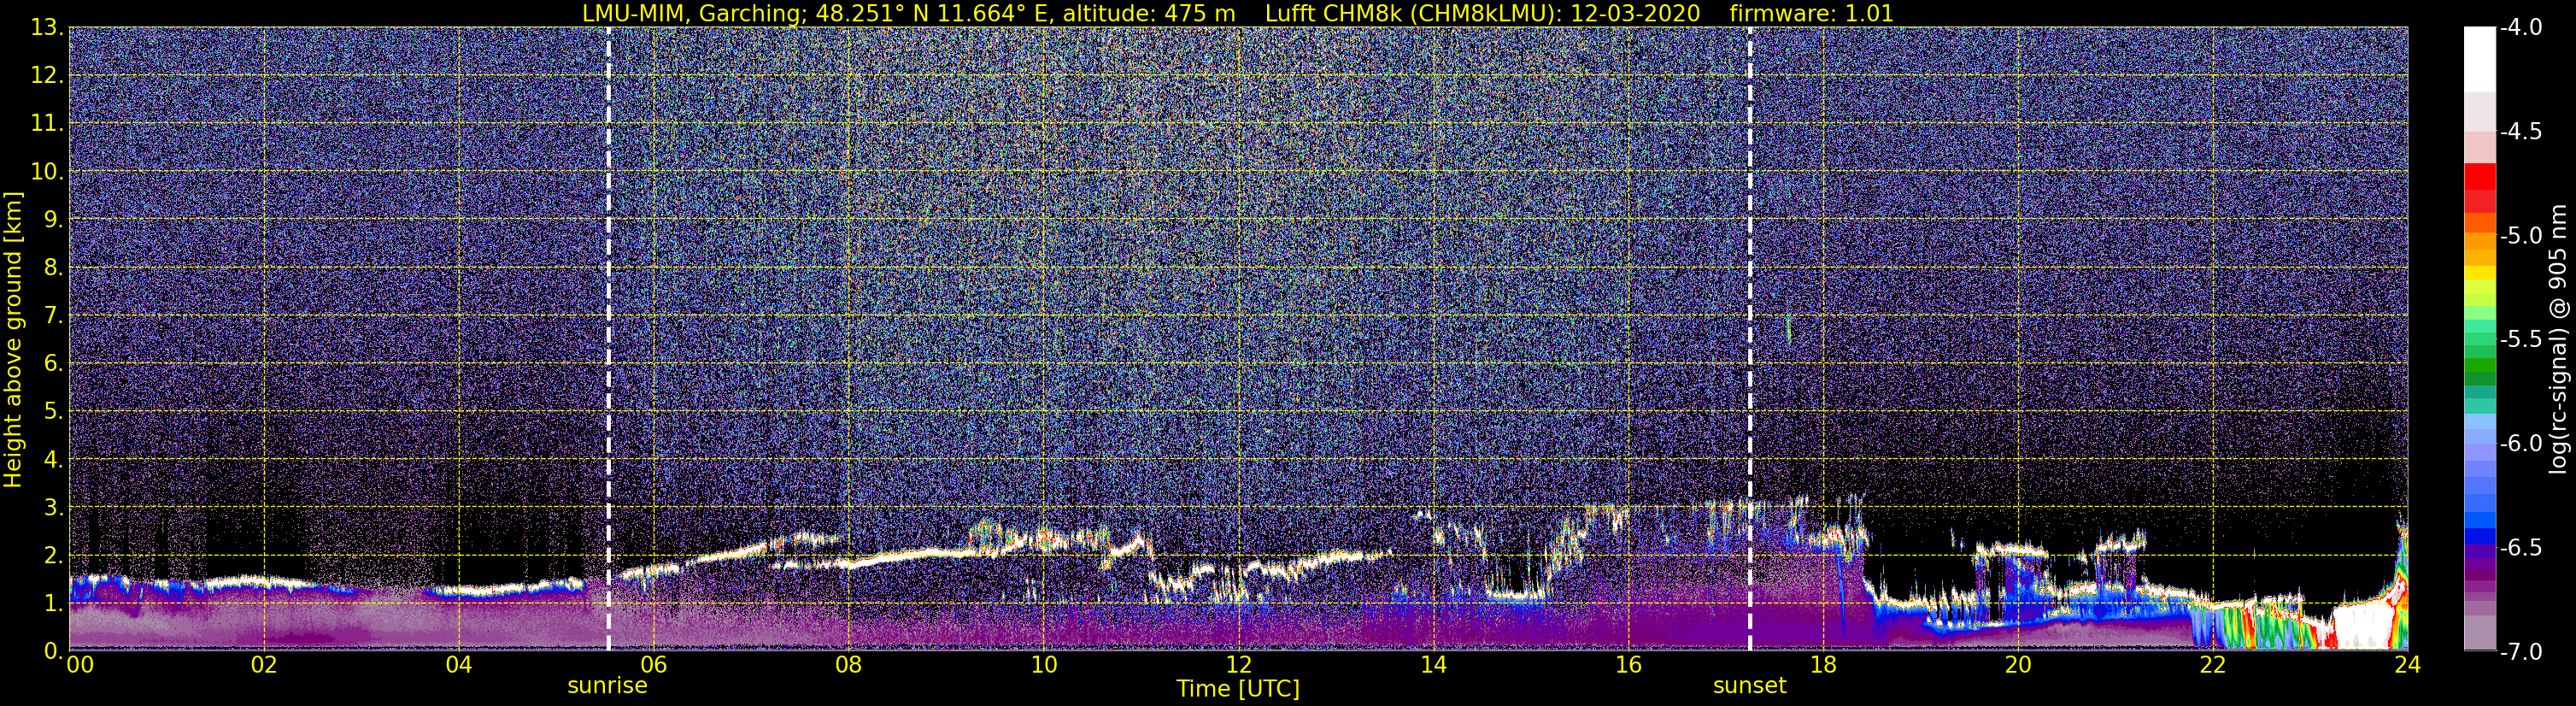Click the colorbar tick label '-4.5'
The height and width of the screenshot is (706, 2576).
(x=2521, y=132)
